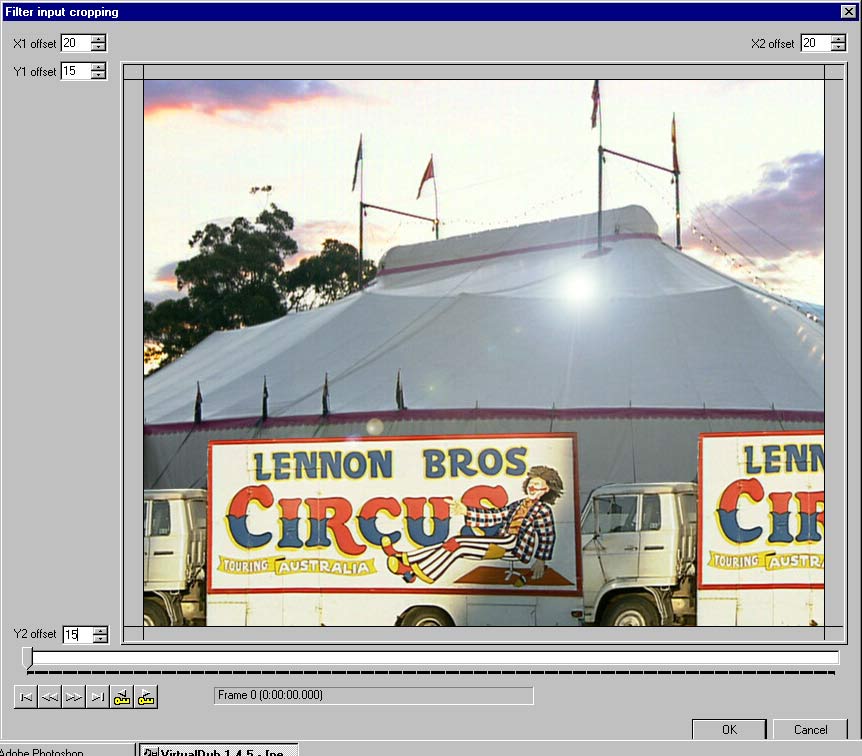Decrease the Y1 offset value
The image size is (862, 756).
pyautogui.click(x=98, y=75)
